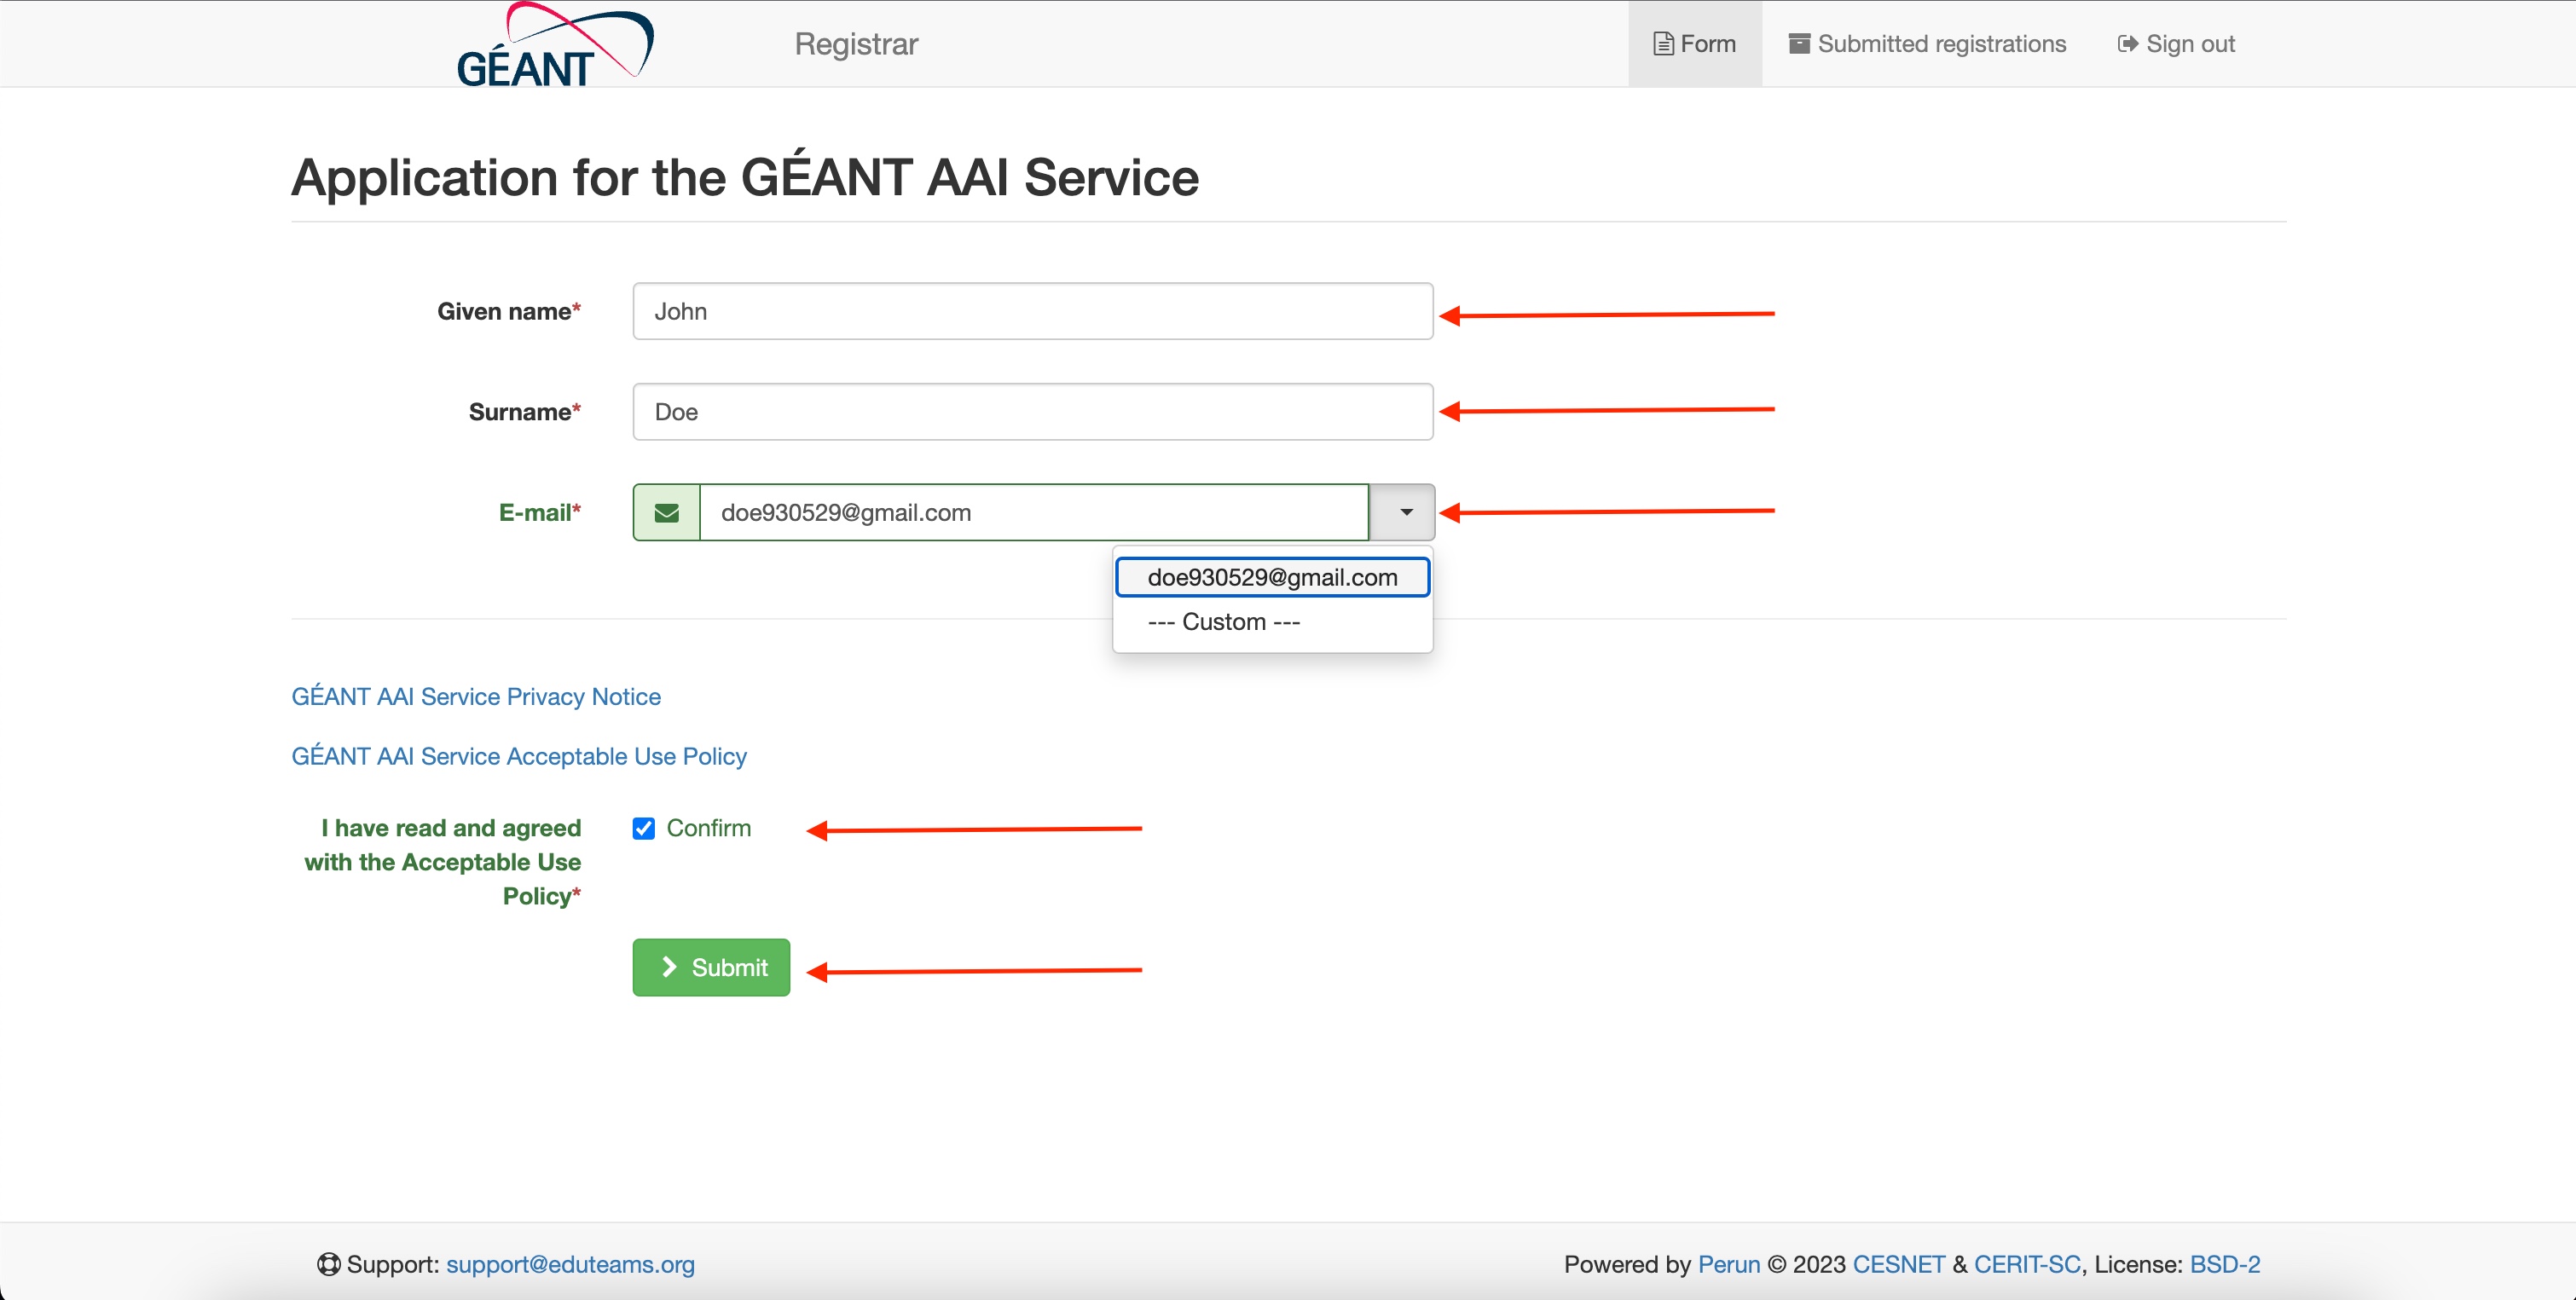Click the Confirm label text
Image resolution: width=2576 pixels, height=1300 pixels.
[x=709, y=829]
